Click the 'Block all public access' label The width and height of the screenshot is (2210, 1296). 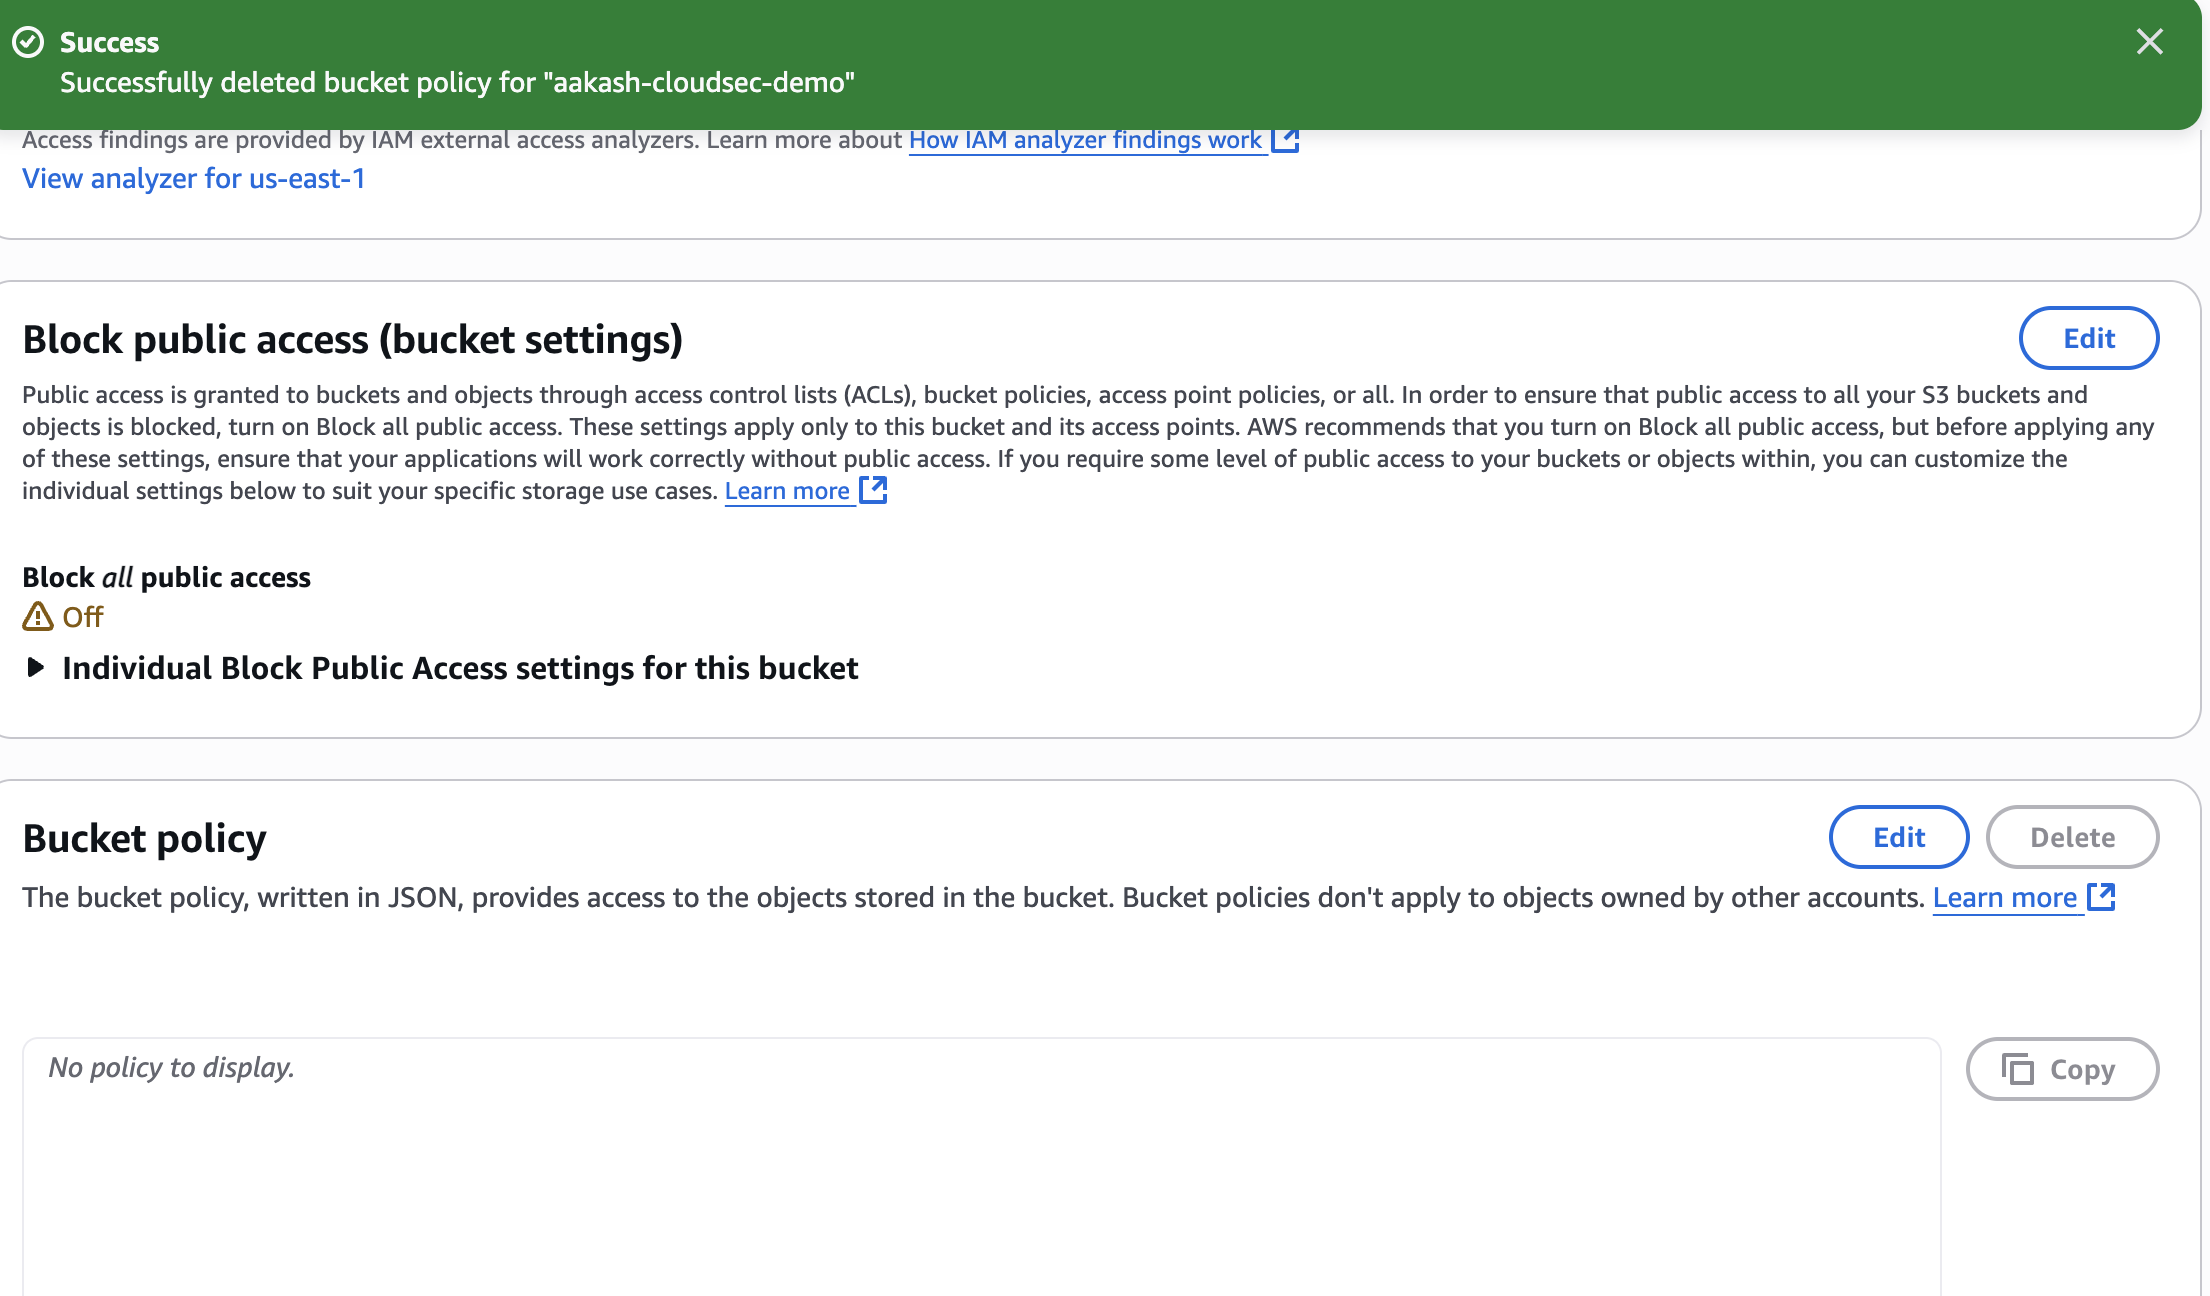[x=166, y=577]
